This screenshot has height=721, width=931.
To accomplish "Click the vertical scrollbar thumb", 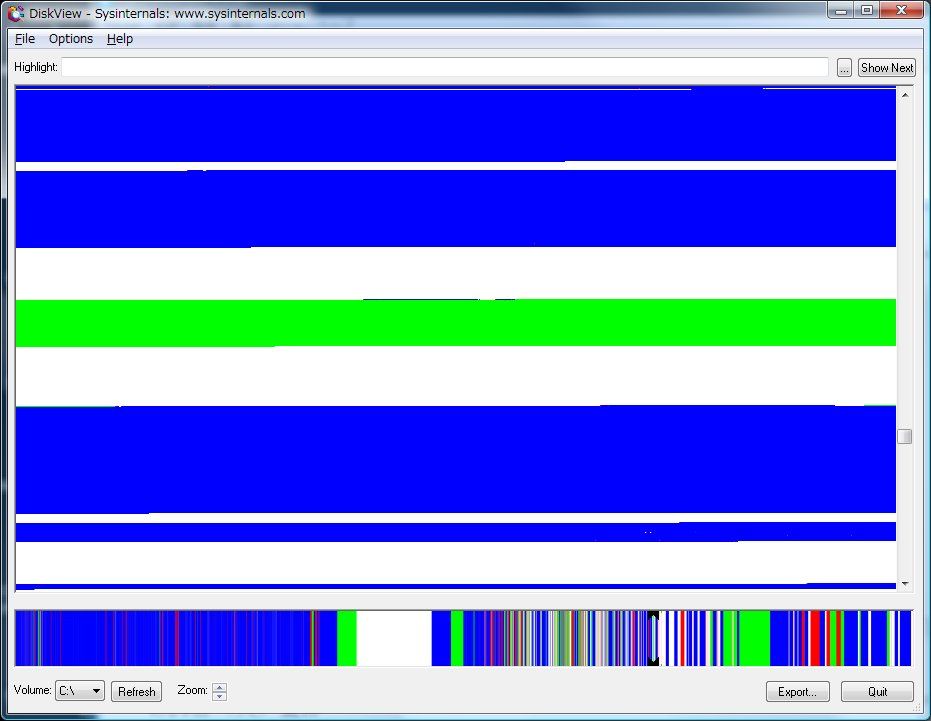I will [x=905, y=437].
